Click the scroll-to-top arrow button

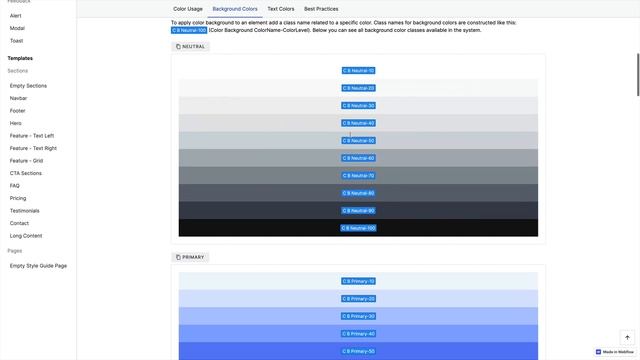[x=627, y=338]
